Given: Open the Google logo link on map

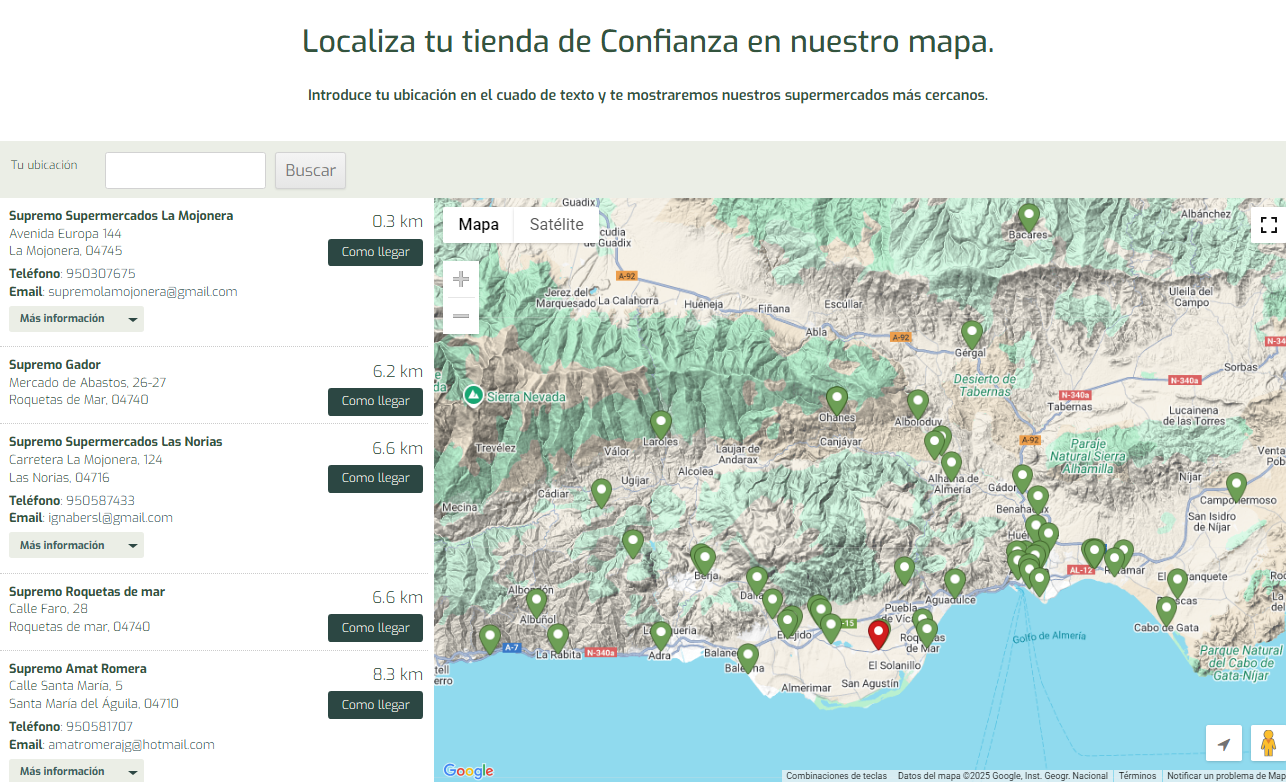Looking at the screenshot, I should click(x=468, y=771).
